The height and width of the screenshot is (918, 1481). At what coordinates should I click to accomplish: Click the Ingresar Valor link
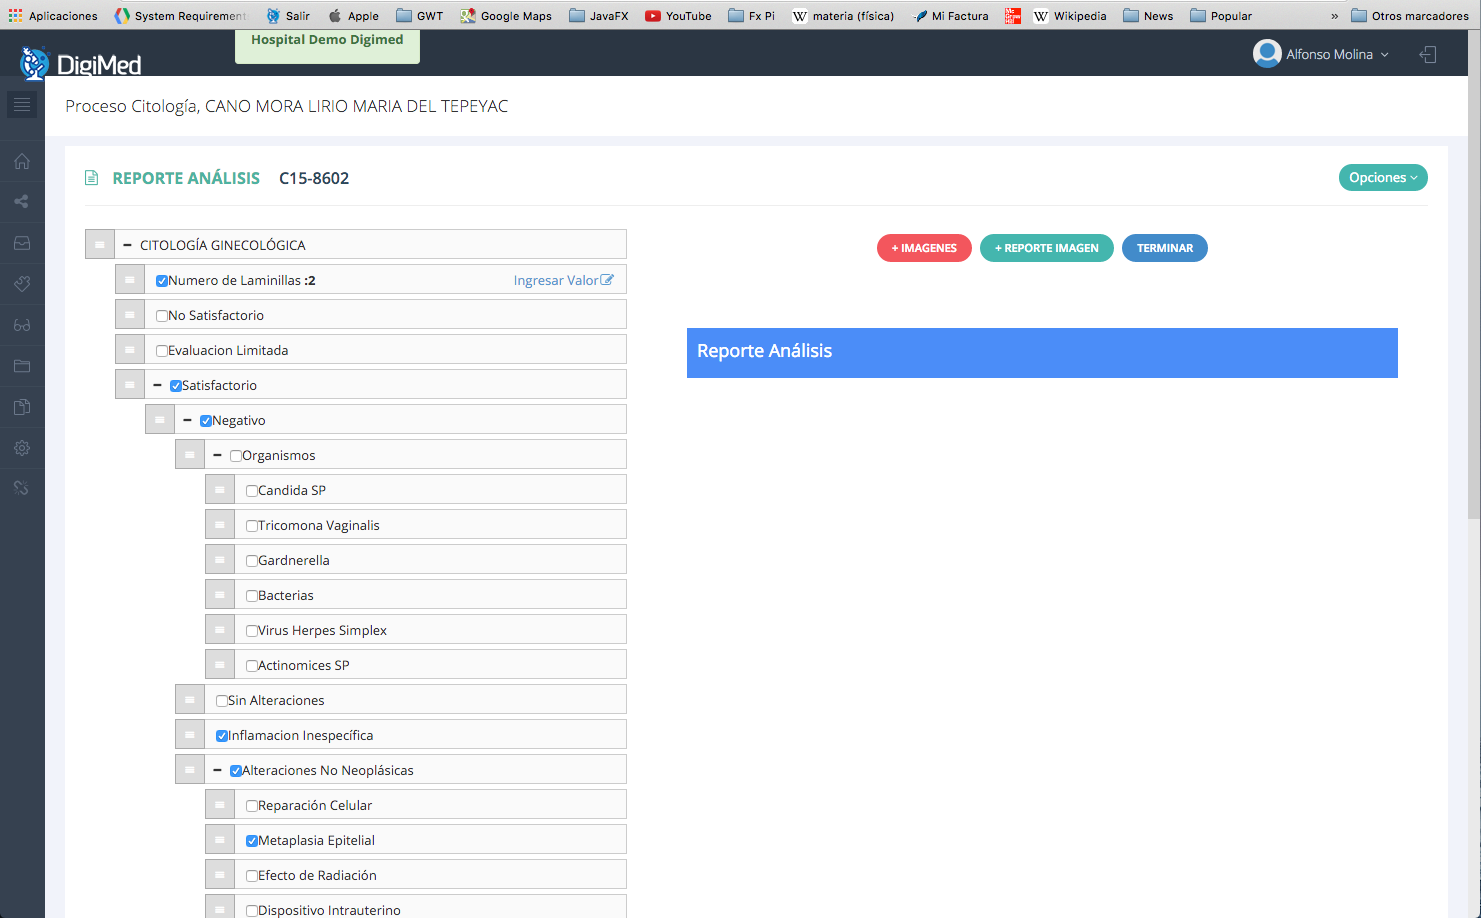563,280
